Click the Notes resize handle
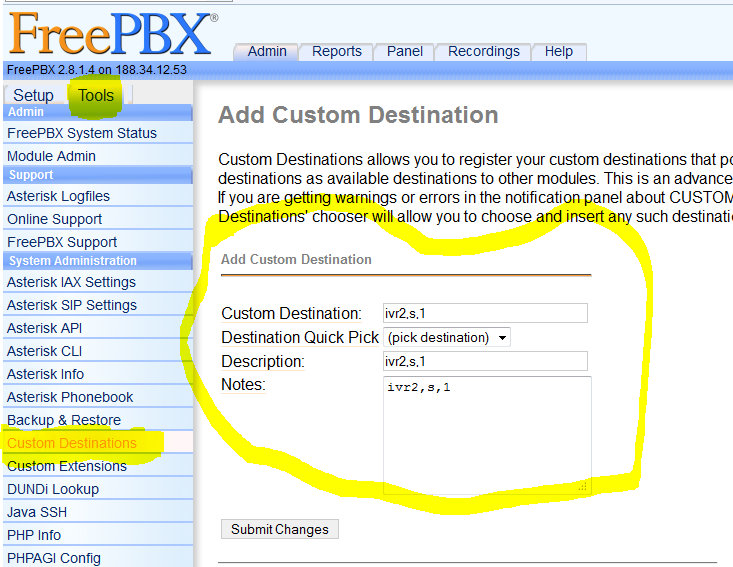733x567 pixels. click(583, 486)
